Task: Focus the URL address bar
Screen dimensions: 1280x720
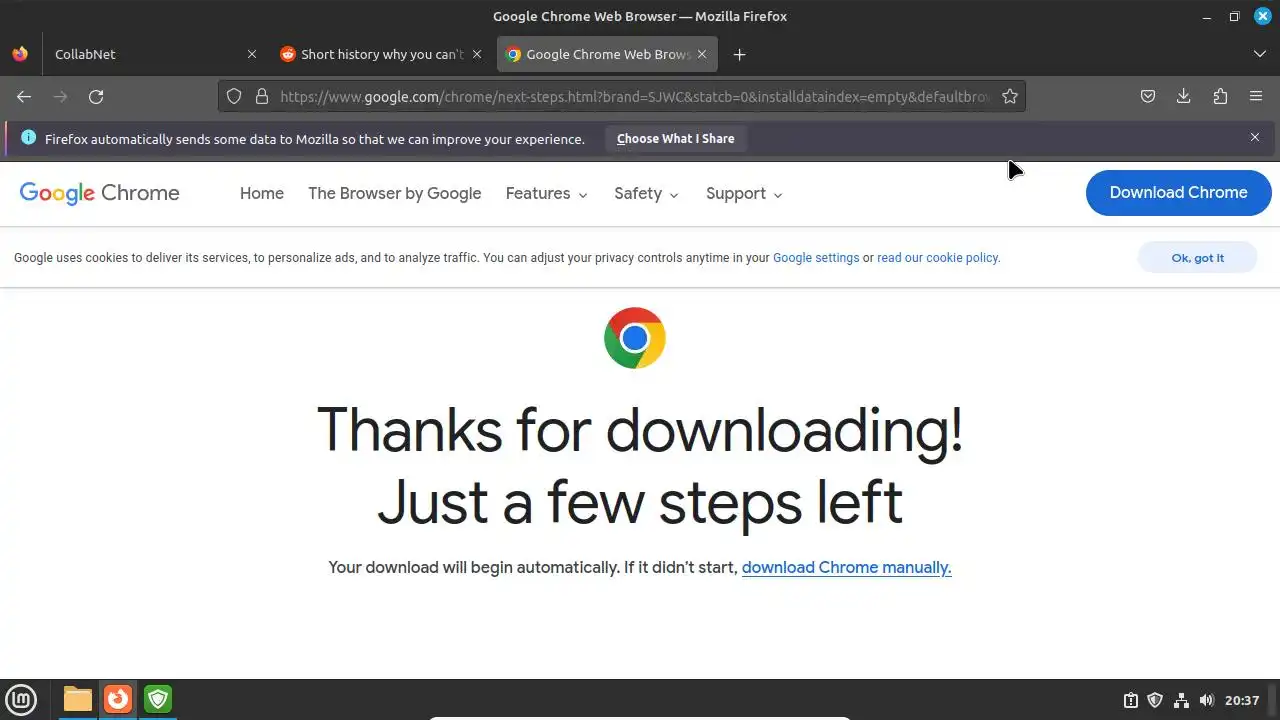Action: (635, 96)
